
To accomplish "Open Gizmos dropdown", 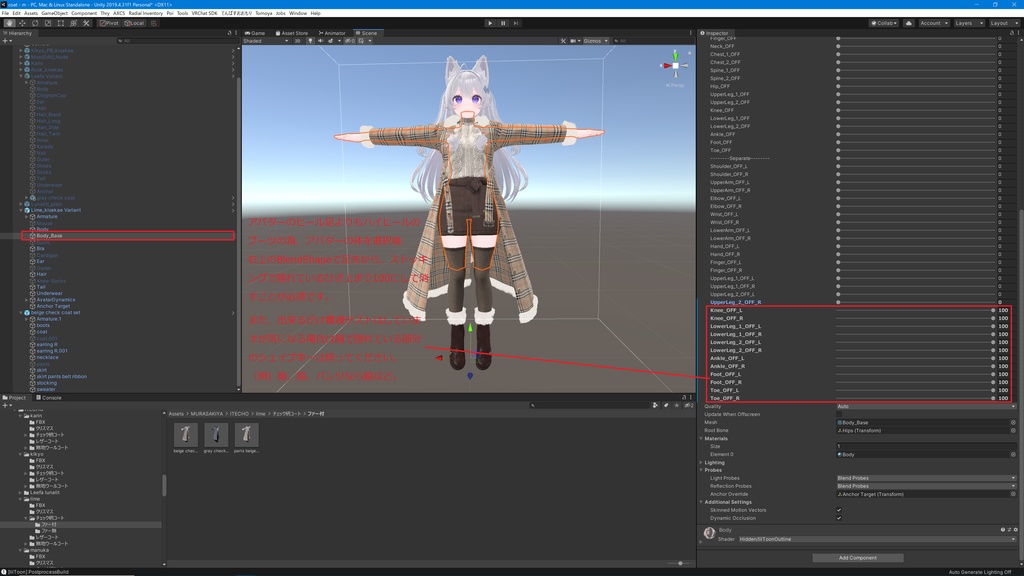I will pos(596,40).
